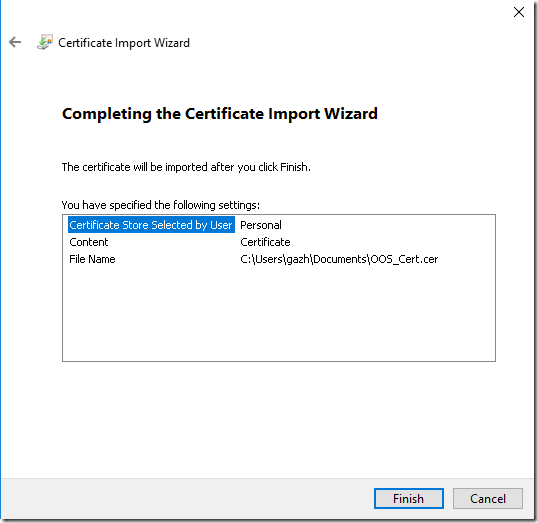The width and height of the screenshot is (538, 523).
Task: Click the certificate will be imported sentence
Action: [186, 167]
